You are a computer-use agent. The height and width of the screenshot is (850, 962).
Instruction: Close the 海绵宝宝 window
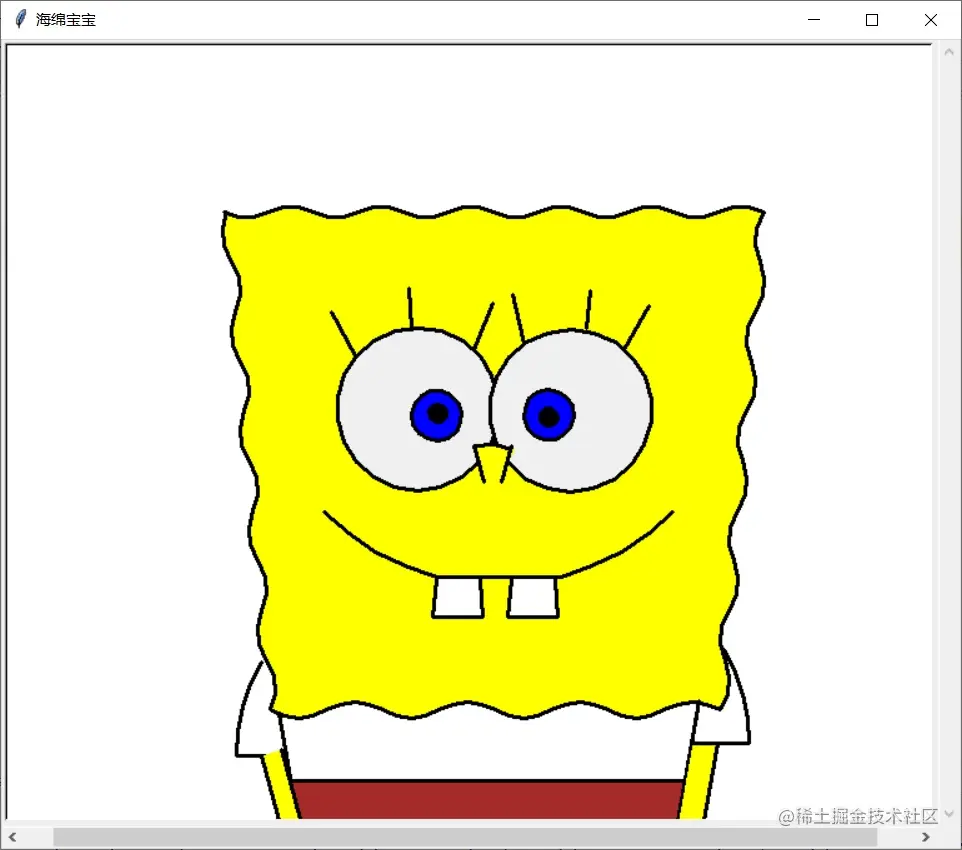click(929, 19)
